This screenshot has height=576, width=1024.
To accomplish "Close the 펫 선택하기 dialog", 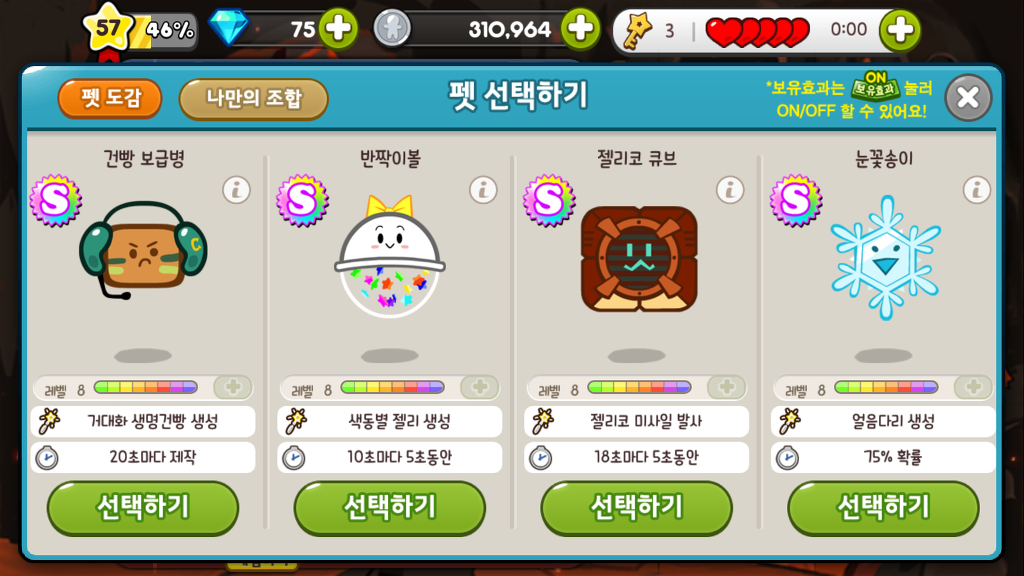I will [x=968, y=98].
